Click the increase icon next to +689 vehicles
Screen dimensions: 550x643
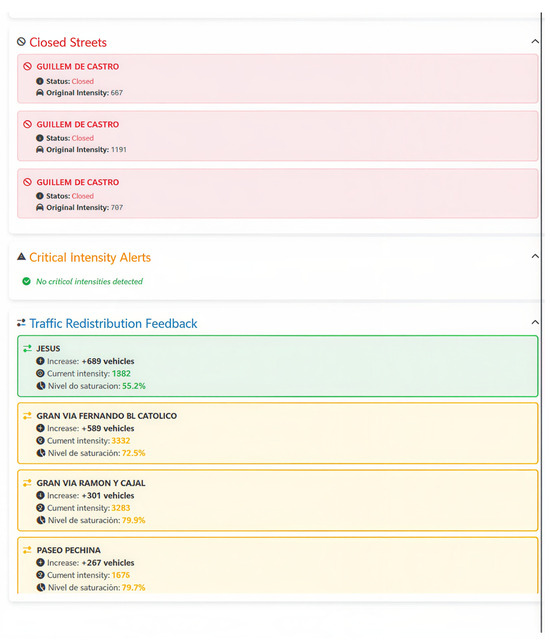point(40,361)
